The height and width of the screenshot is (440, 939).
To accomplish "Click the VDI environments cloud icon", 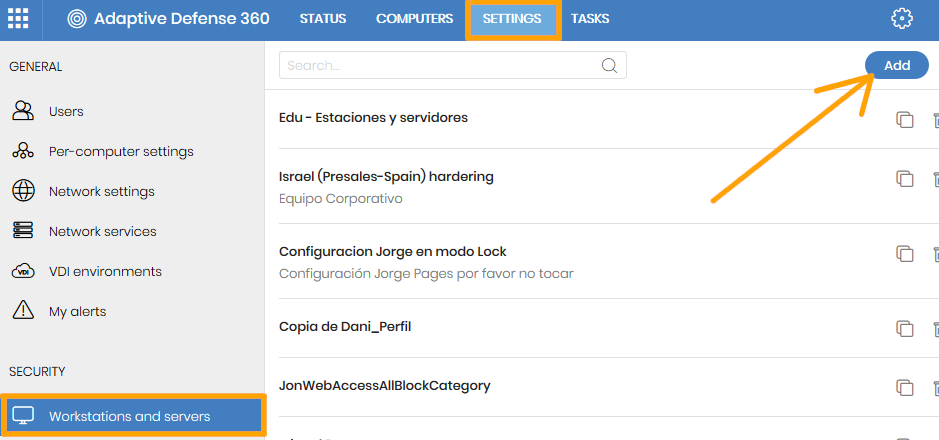I will coord(23,272).
